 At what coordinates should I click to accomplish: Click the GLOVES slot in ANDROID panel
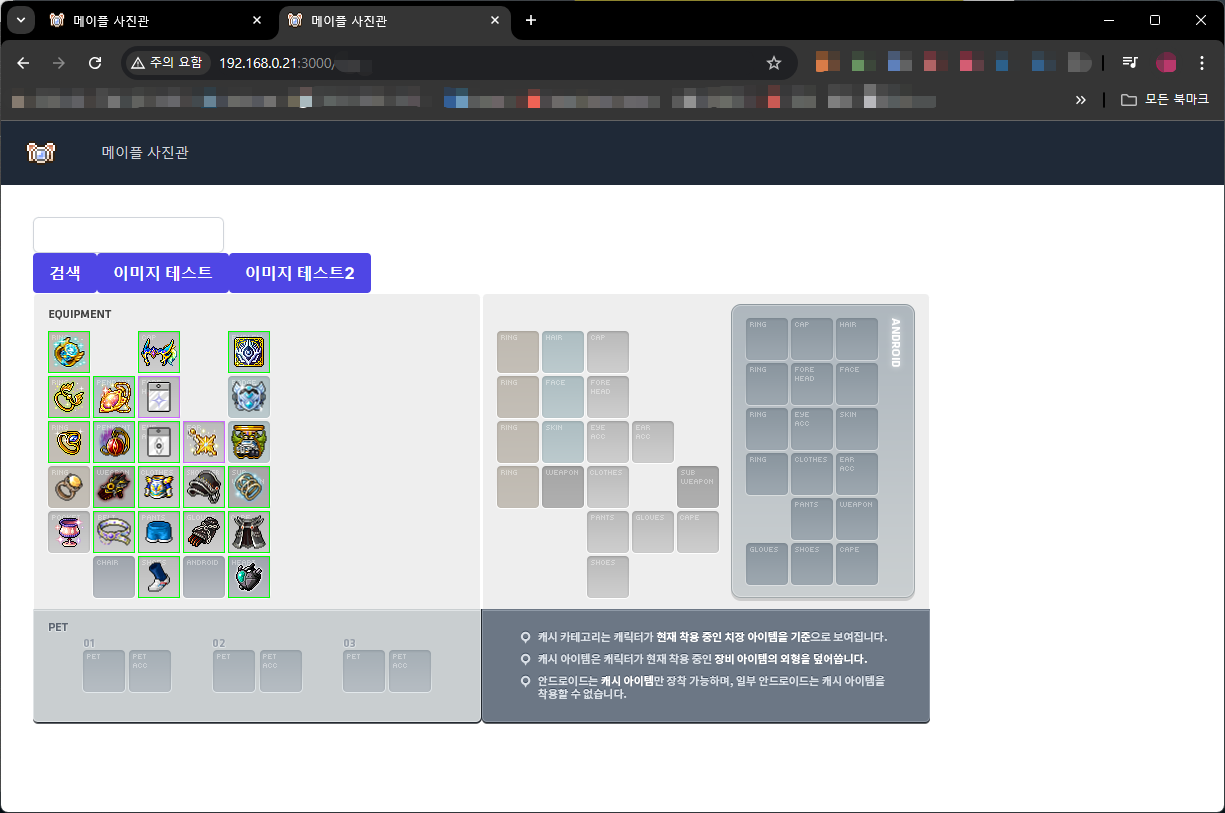click(767, 564)
